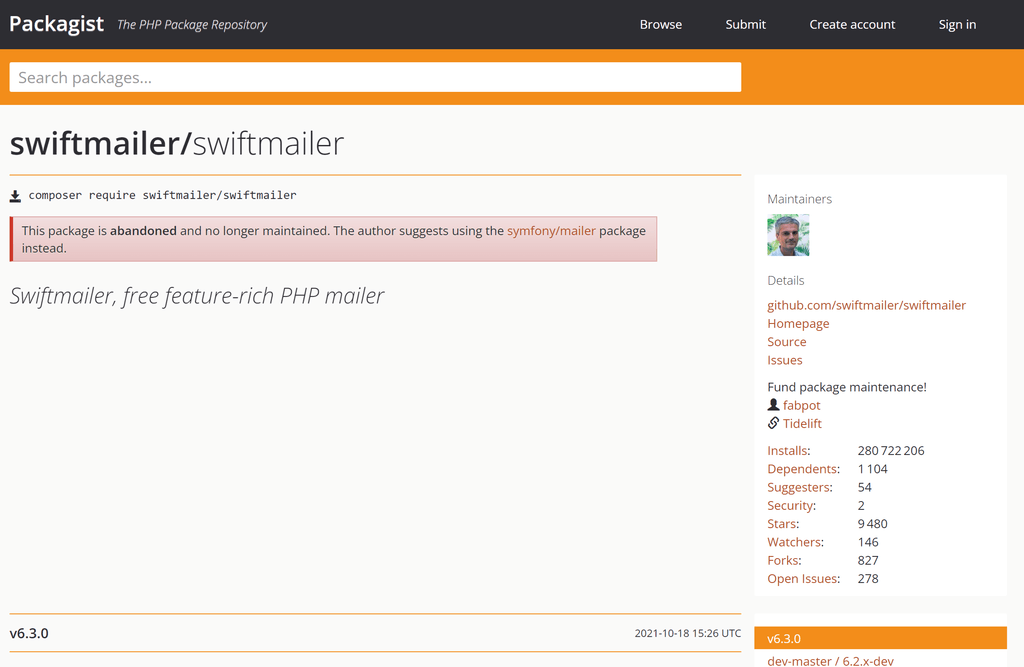The height and width of the screenshot is (667, 1024).
Task: Click the 9 480 stars value
Action: click(872, 524)
